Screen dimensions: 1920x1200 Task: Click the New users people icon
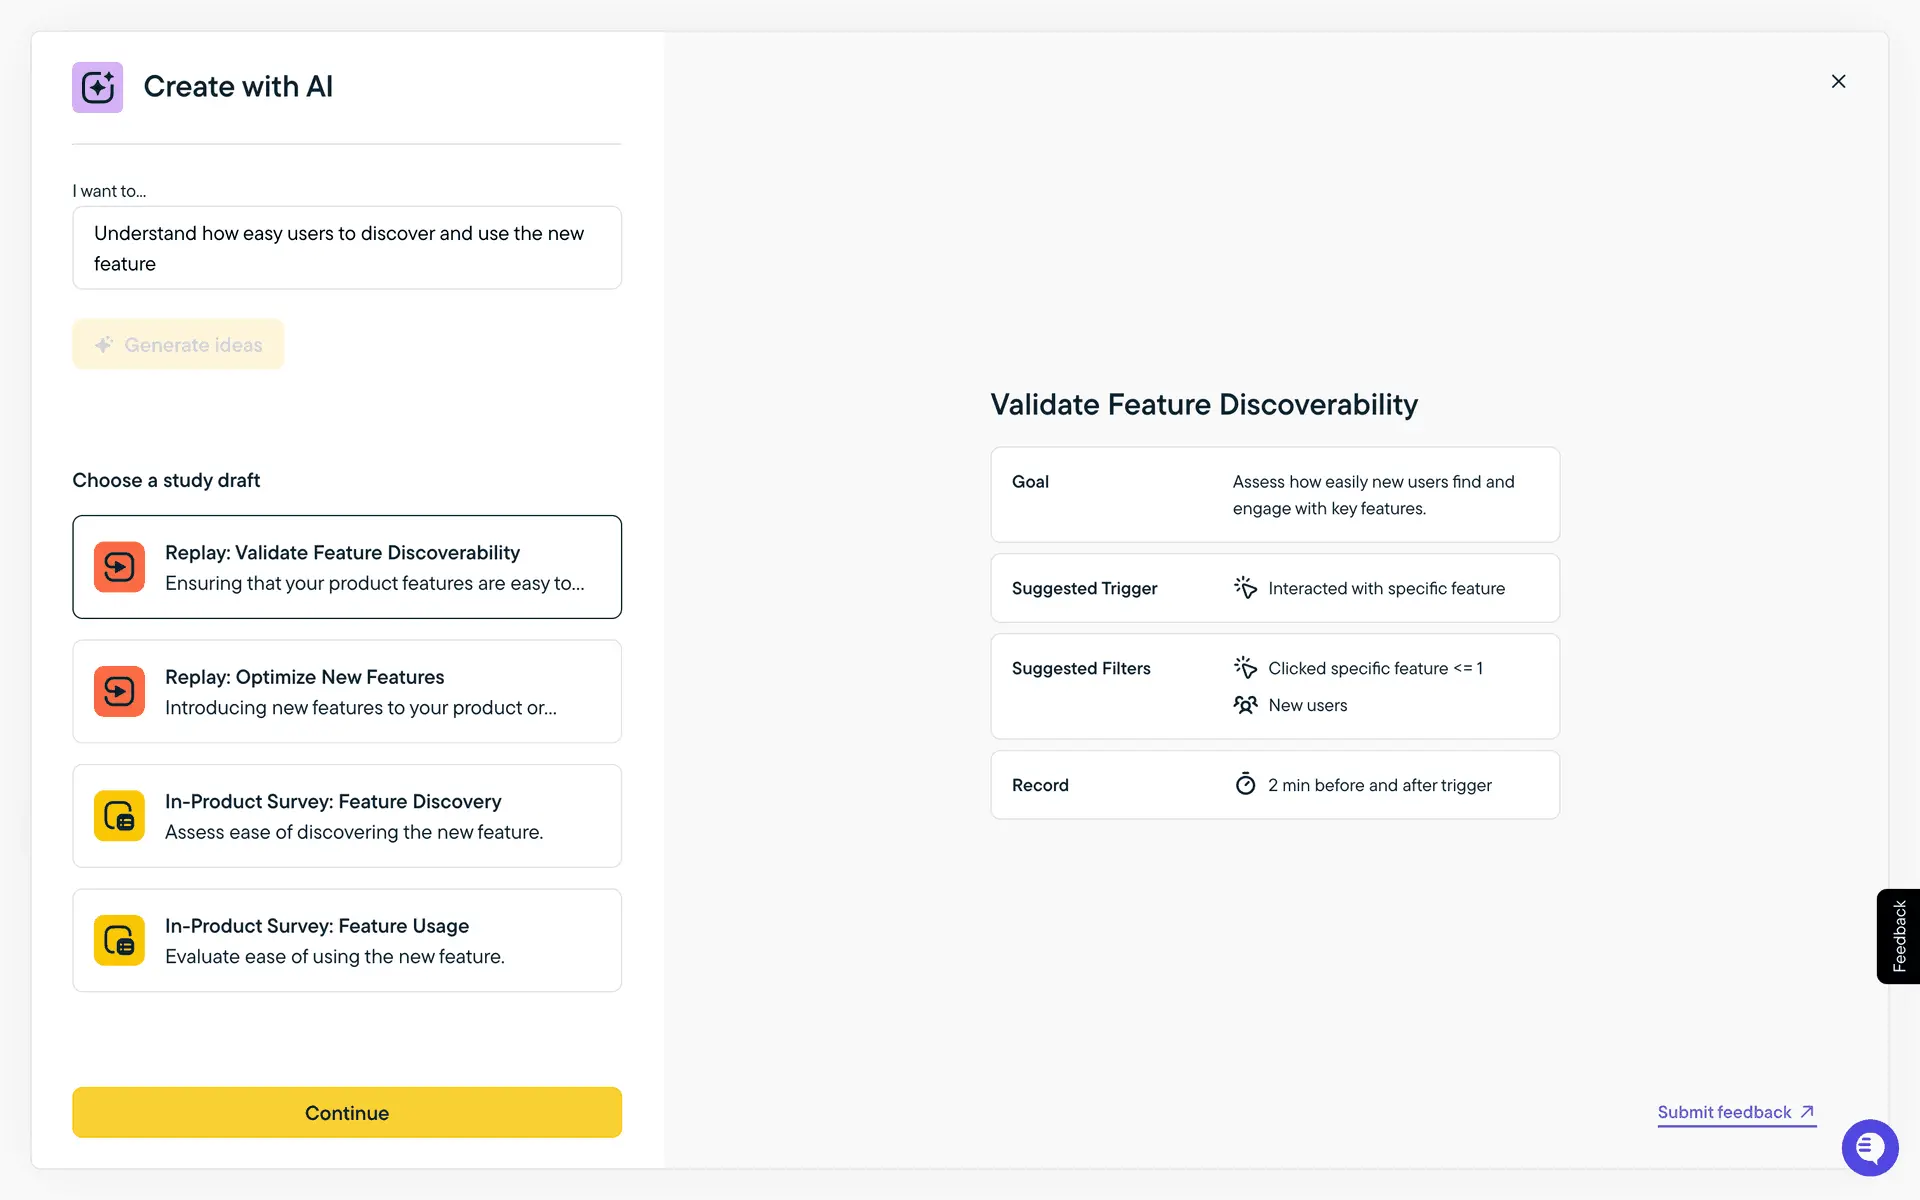tap(1245, 705)
